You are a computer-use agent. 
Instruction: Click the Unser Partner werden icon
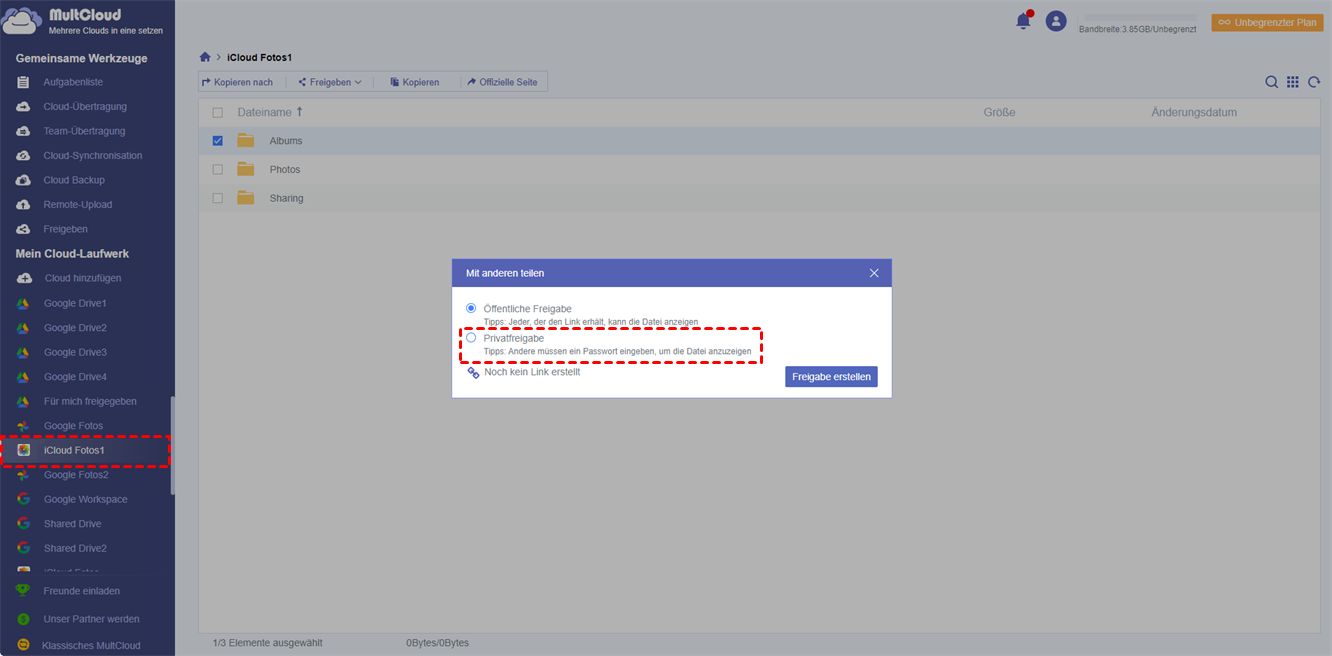[23, 619]
